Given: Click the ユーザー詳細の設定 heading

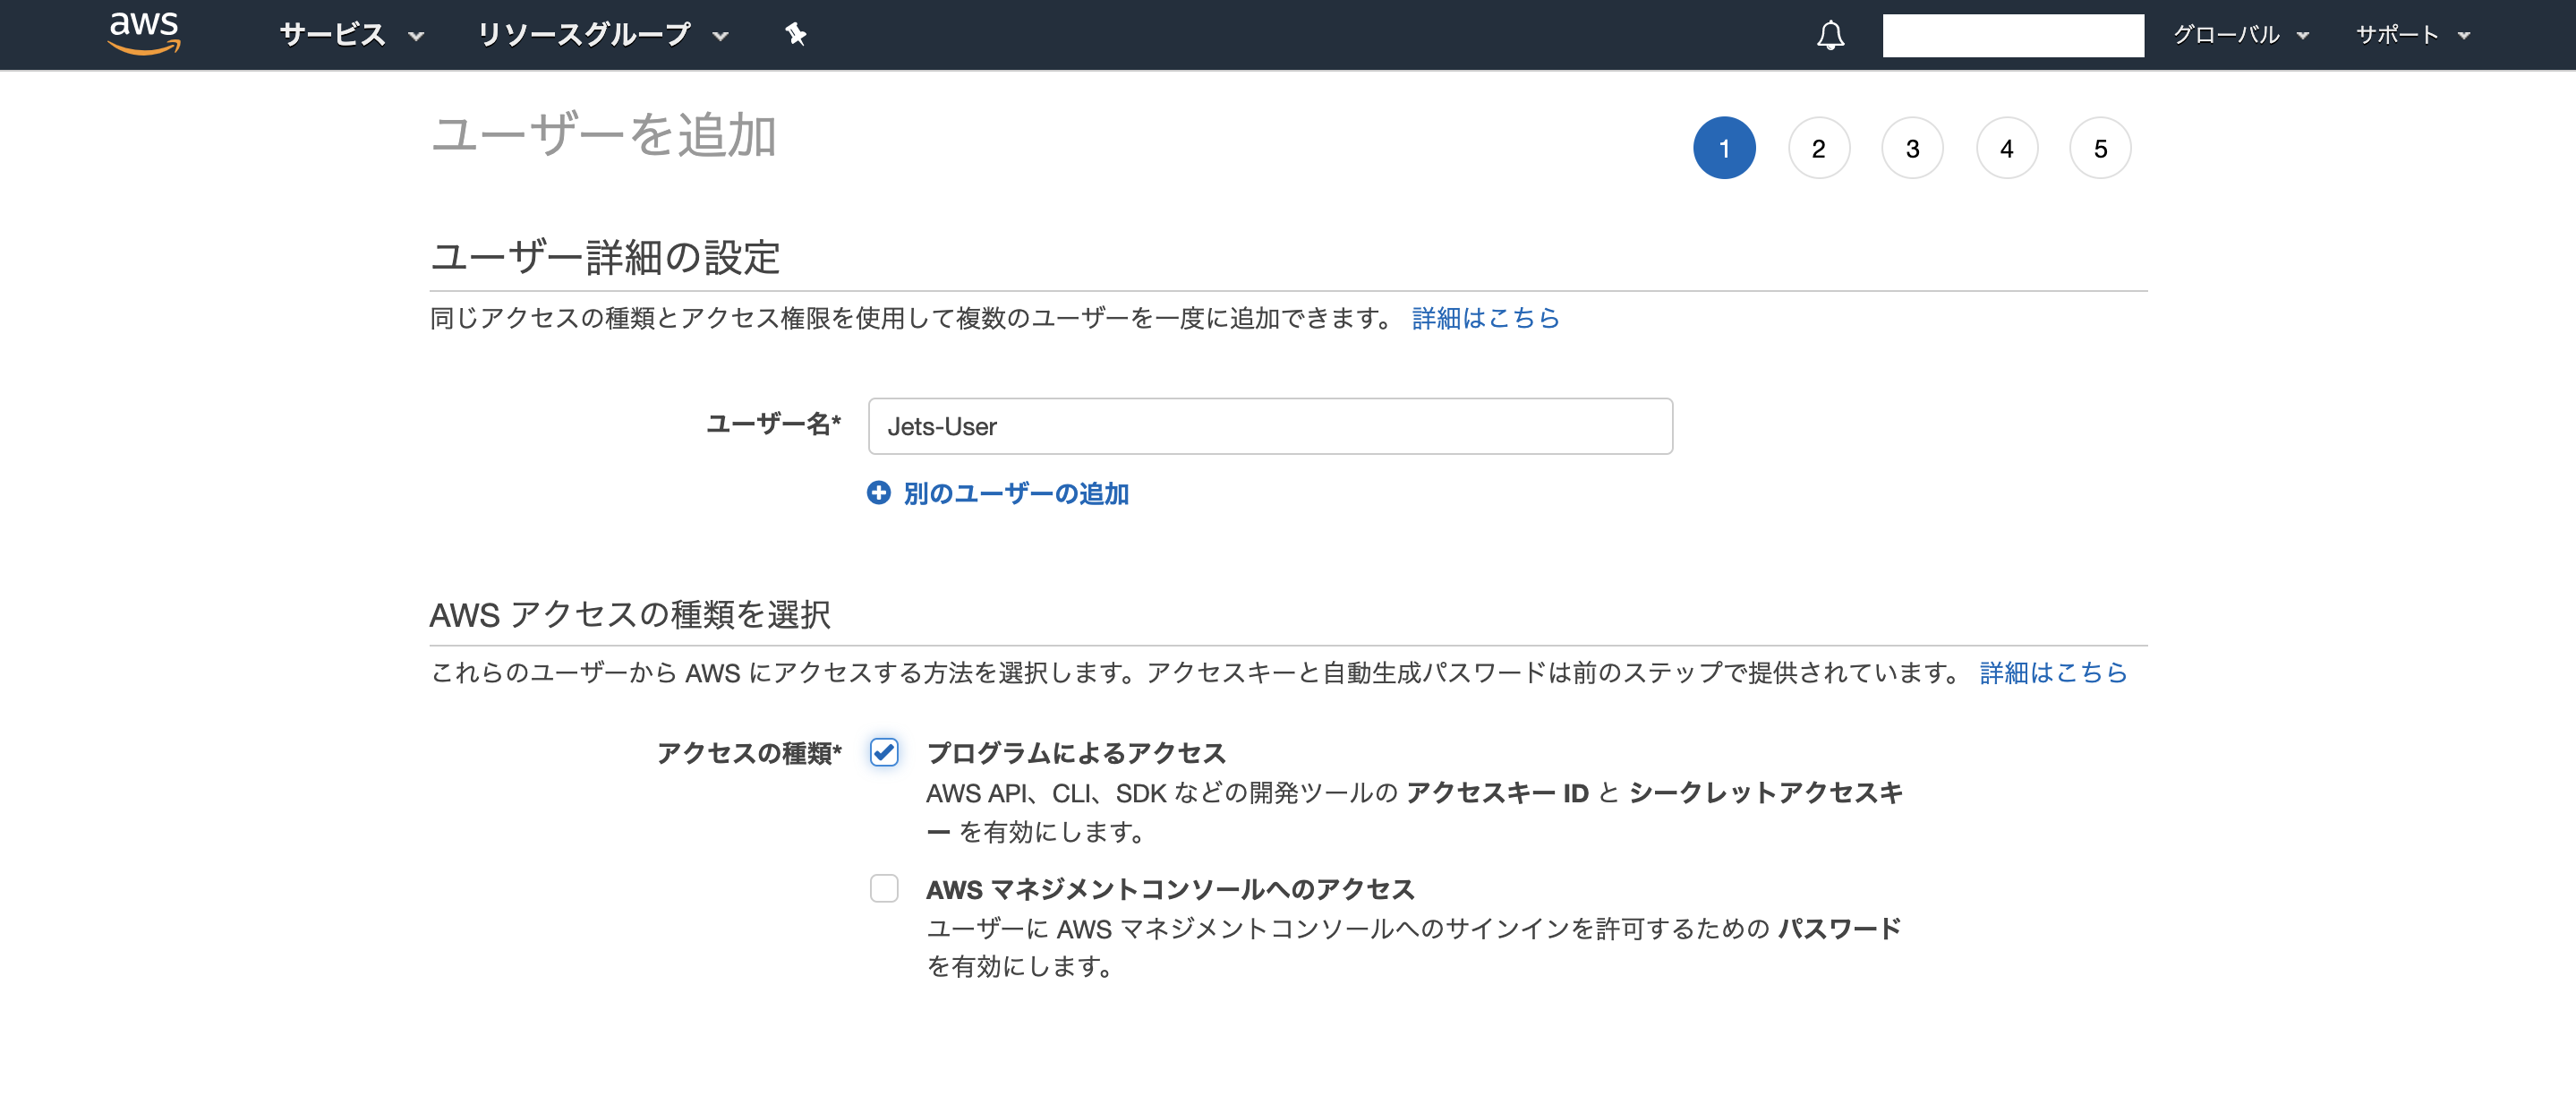Looking at the screenshot, I should pyautogui.click(x=605, y=257).
